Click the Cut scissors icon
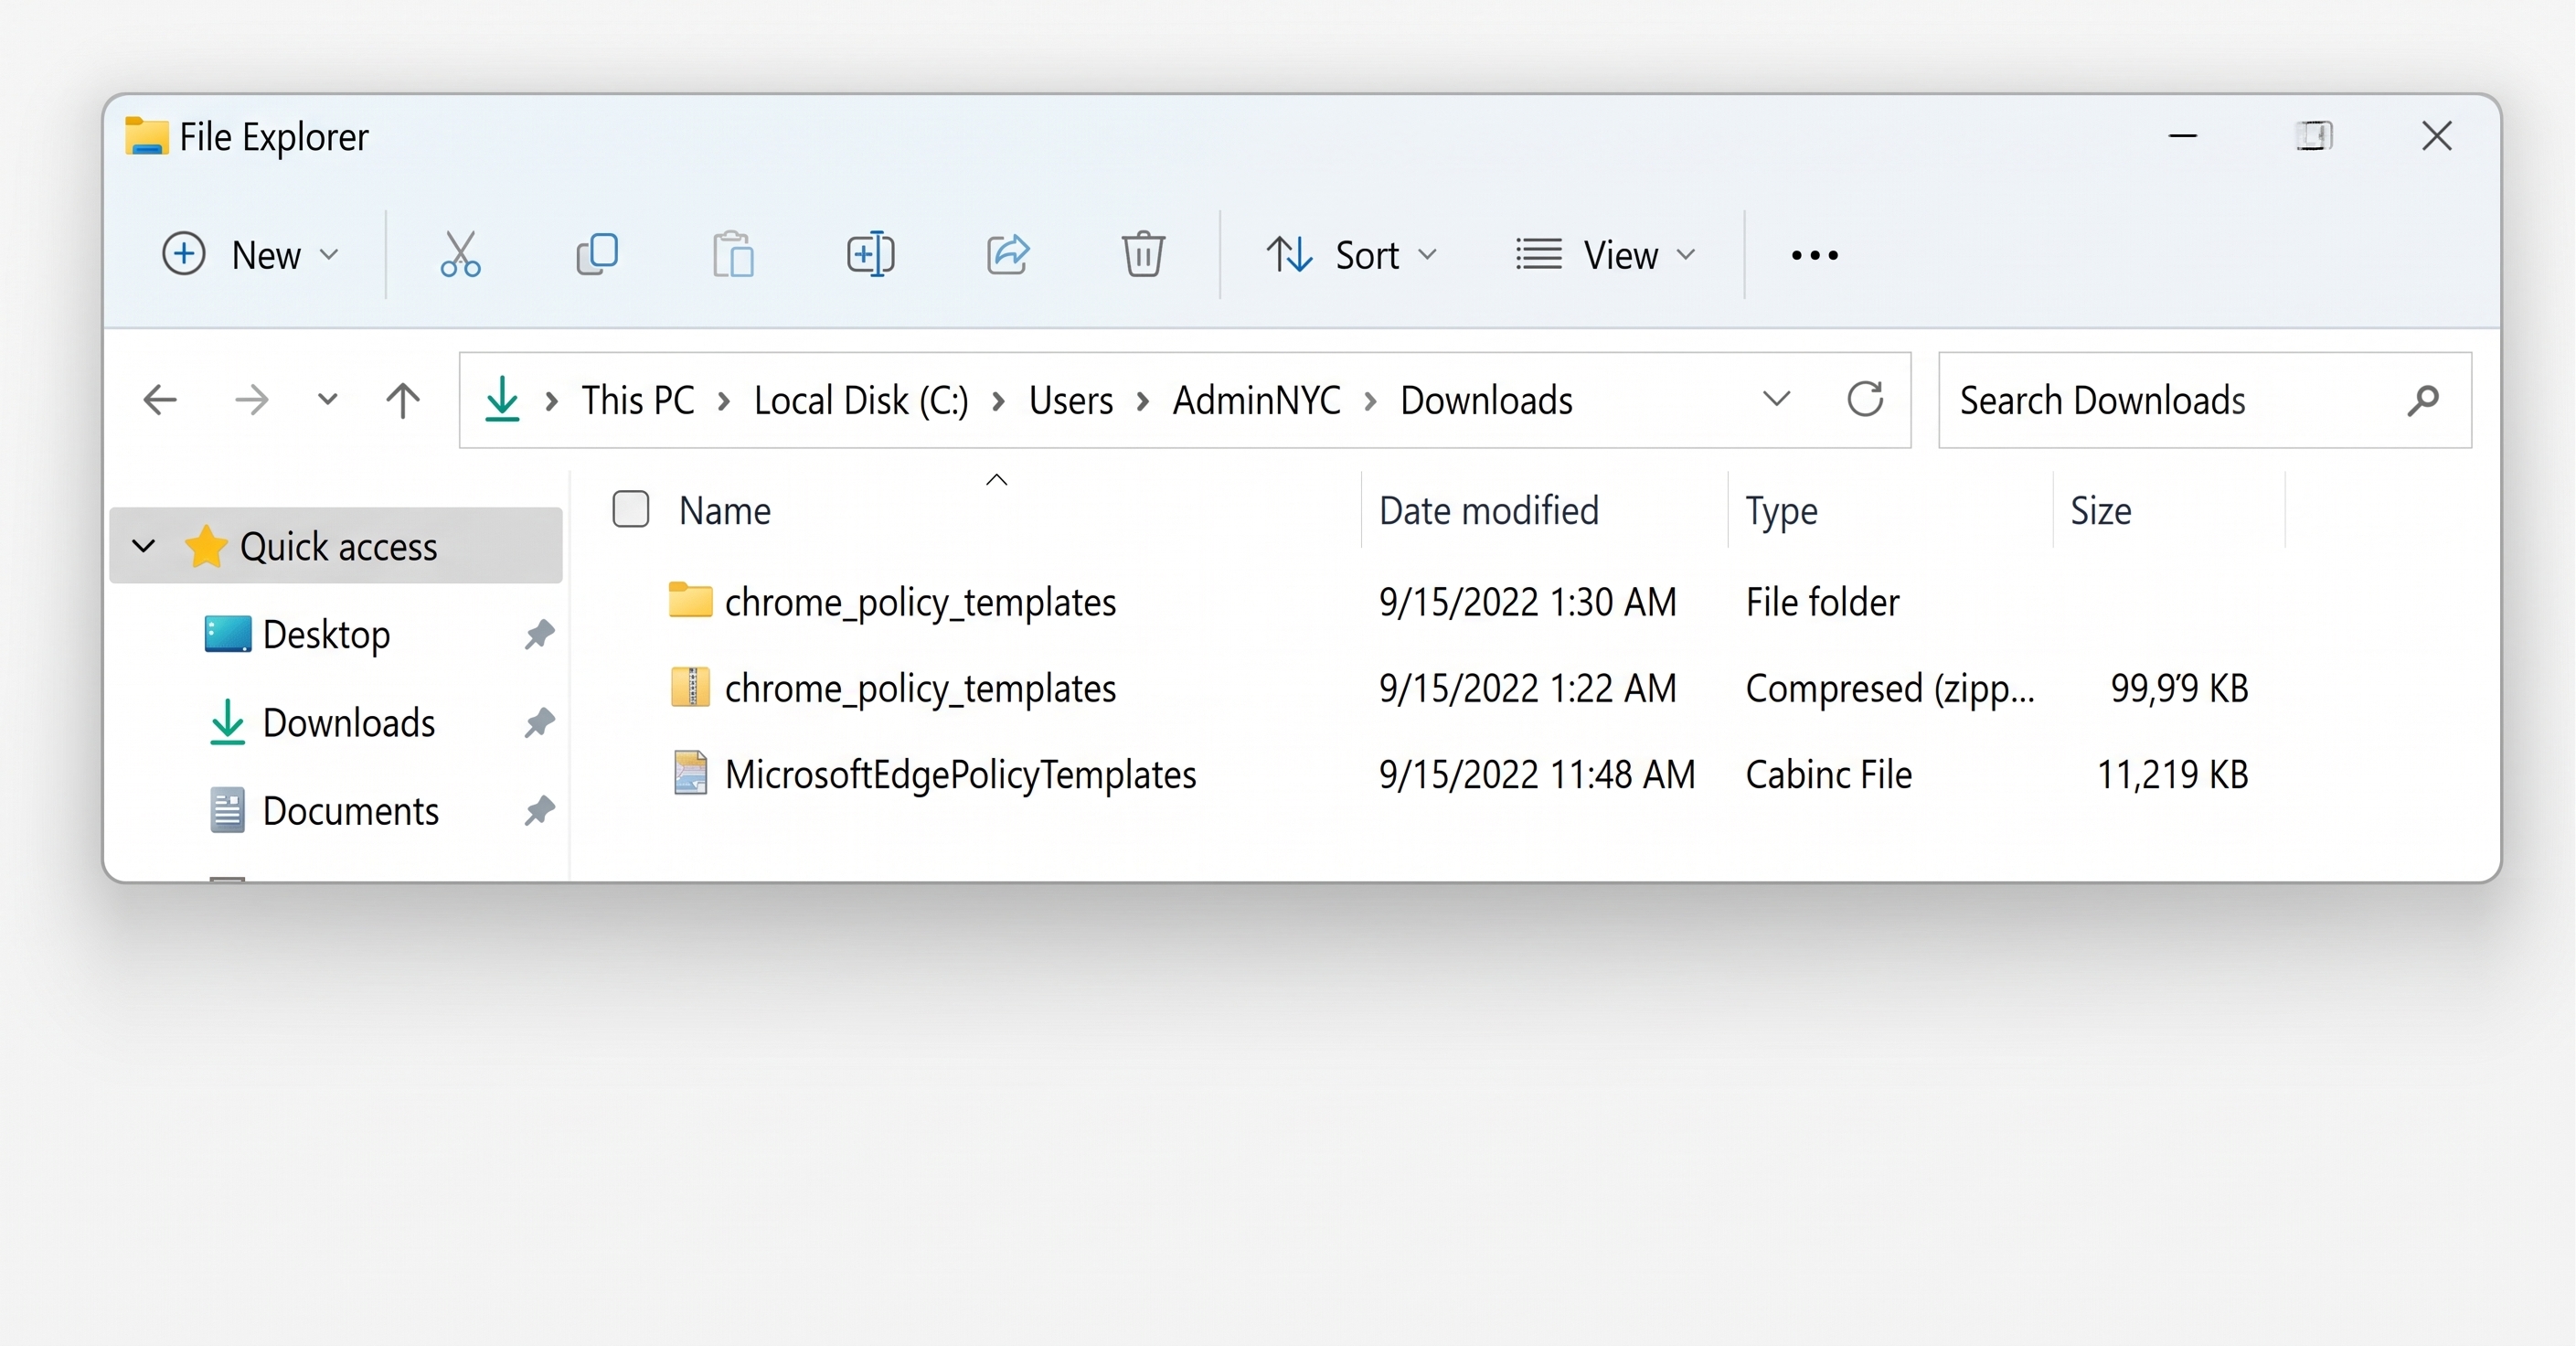The height and width of the screenshot is (1346, 2576). click(460, 254)
